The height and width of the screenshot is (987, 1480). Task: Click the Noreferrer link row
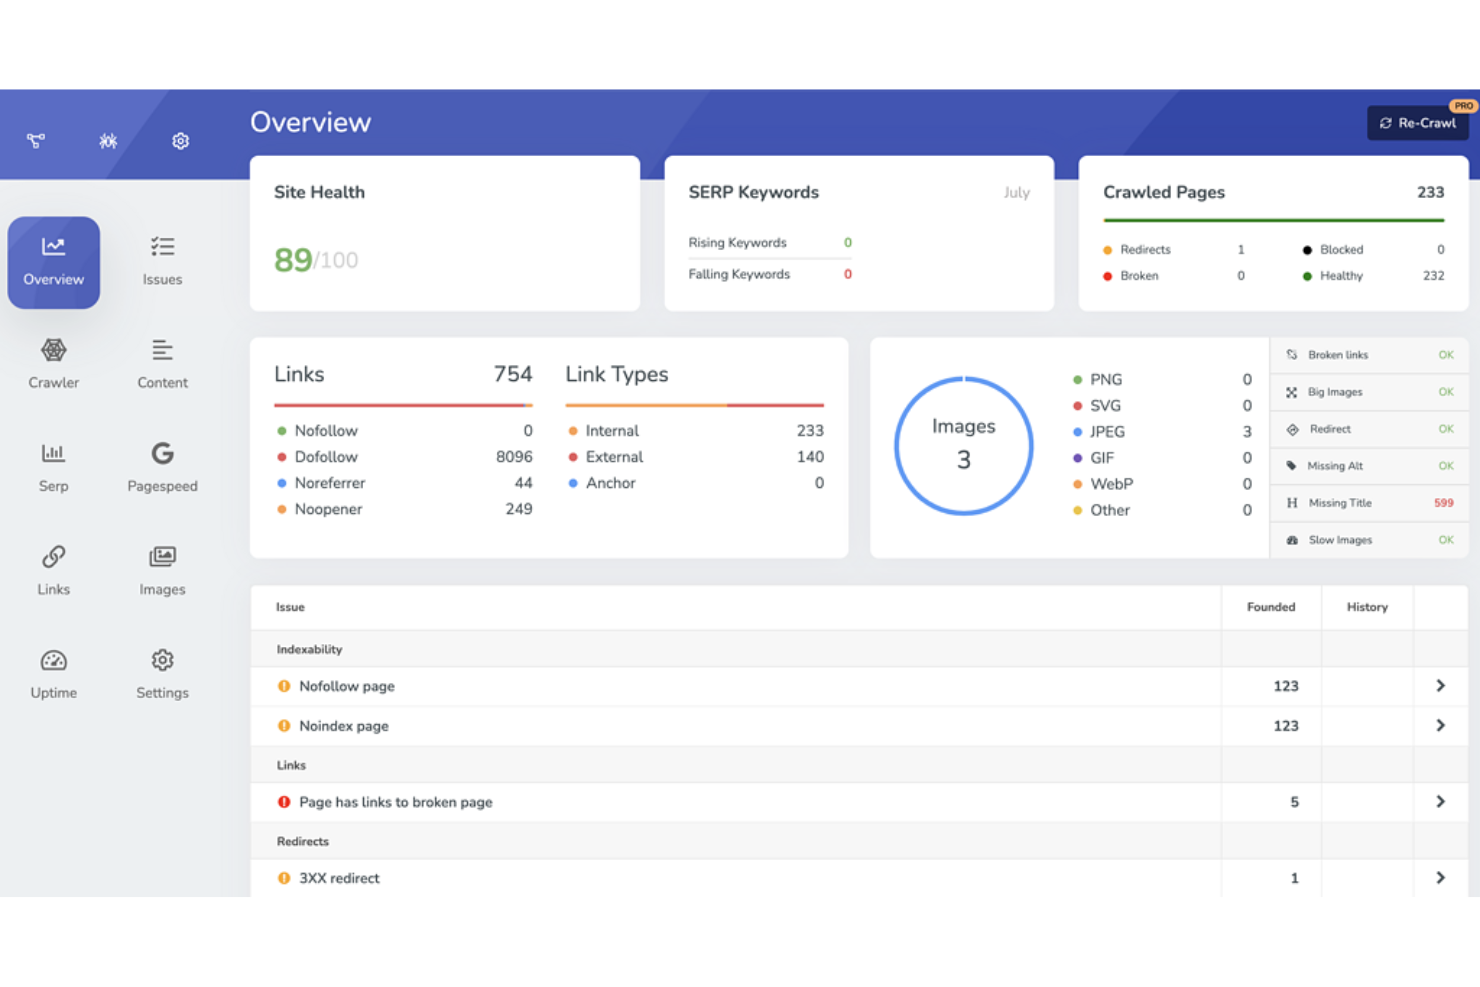pyautogui.click(x=403, y=483)
